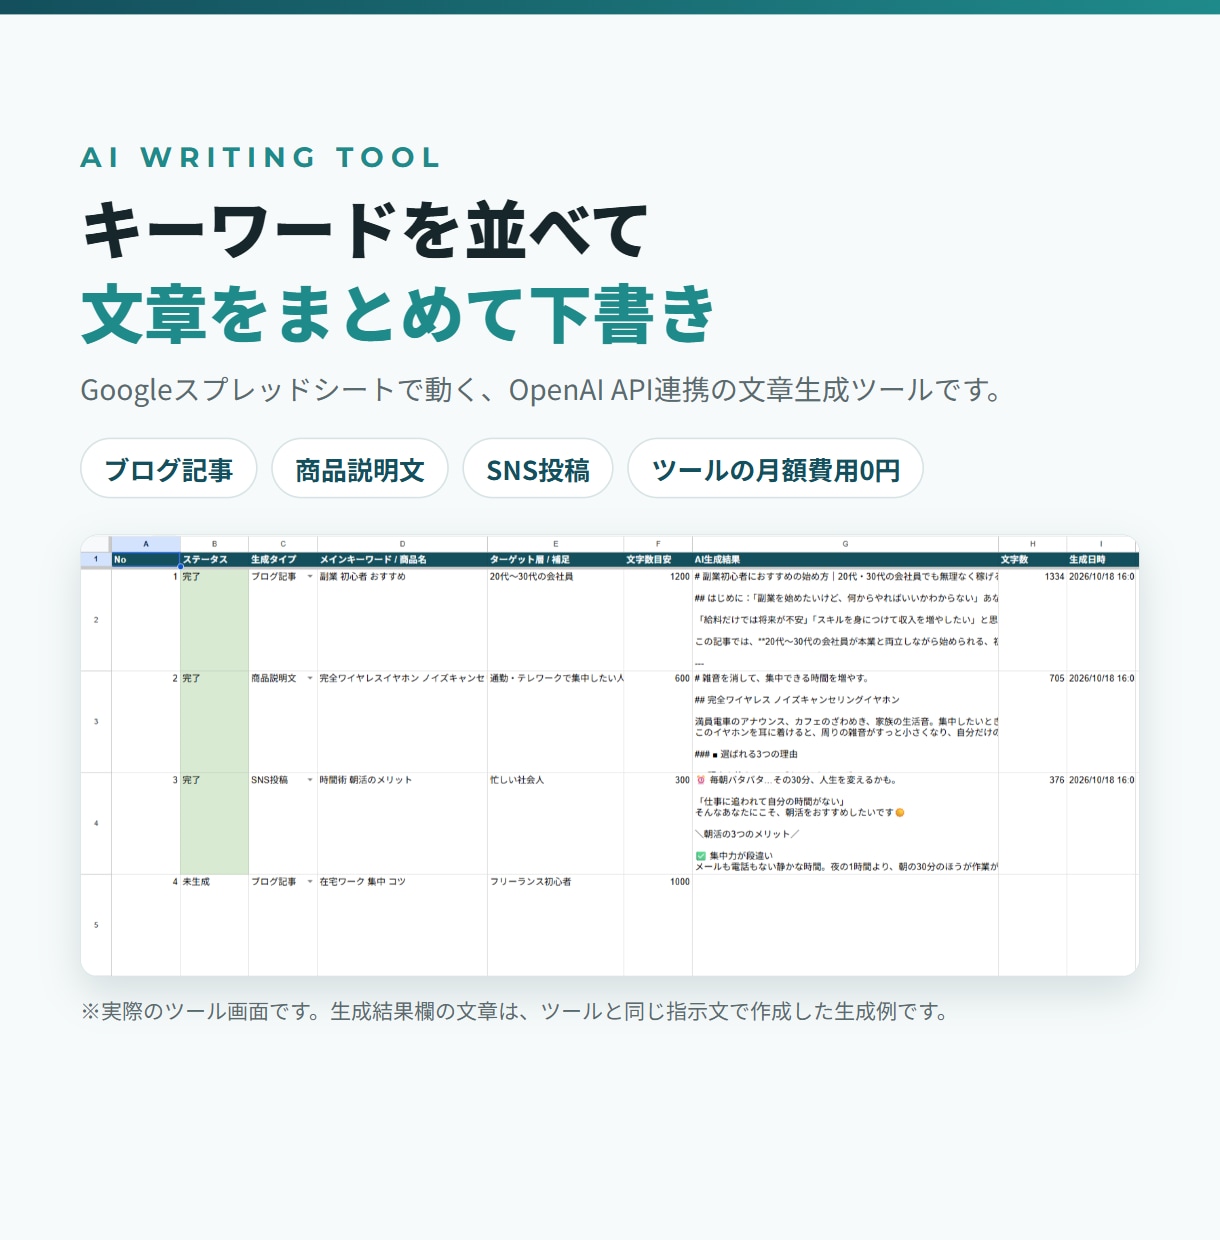Screen dimensions: 1220x1240
Task: Click the 時間術 朝活のメリット keyword cell
Action: pos(402,823)
